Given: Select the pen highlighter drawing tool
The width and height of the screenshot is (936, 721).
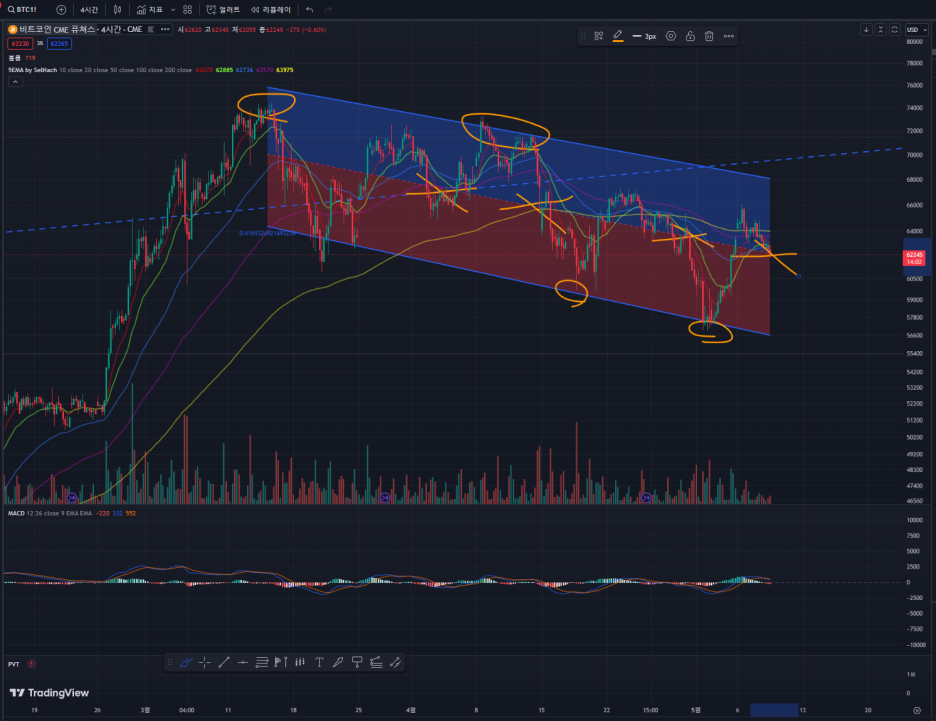Looking at the screenshot, I should (338, 662).
